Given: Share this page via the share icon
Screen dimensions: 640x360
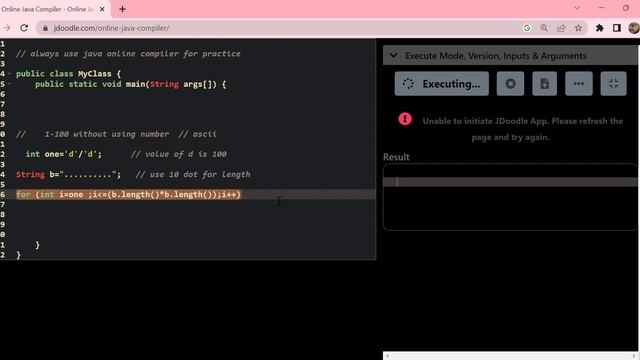Looking at the screenshot, I should pos(561,28).
